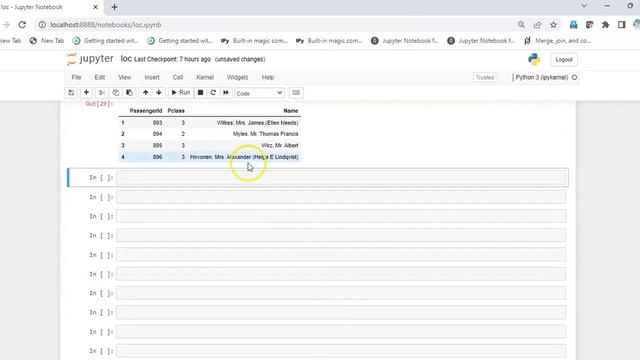Open first Getting started wit... bookmark
640x360 pixels.
tap(105, 41)
